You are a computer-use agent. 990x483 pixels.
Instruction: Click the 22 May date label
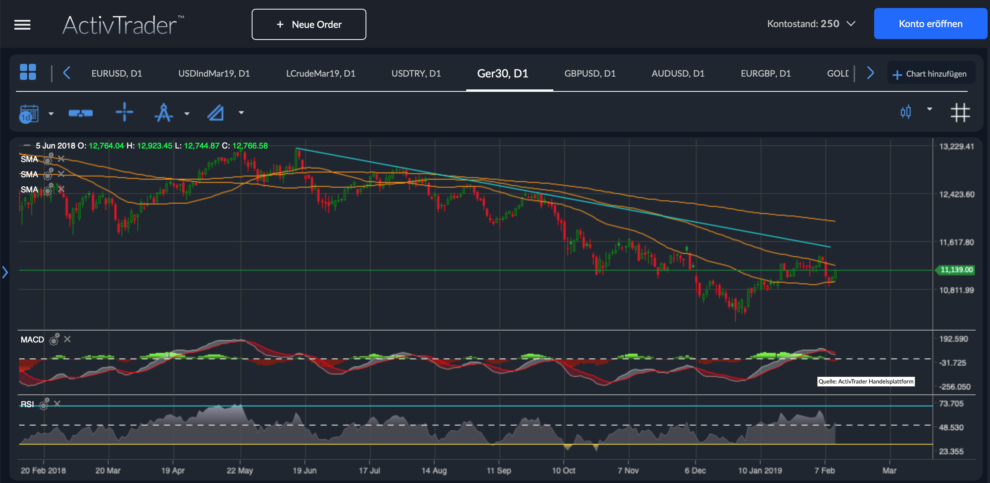(239, 471)
